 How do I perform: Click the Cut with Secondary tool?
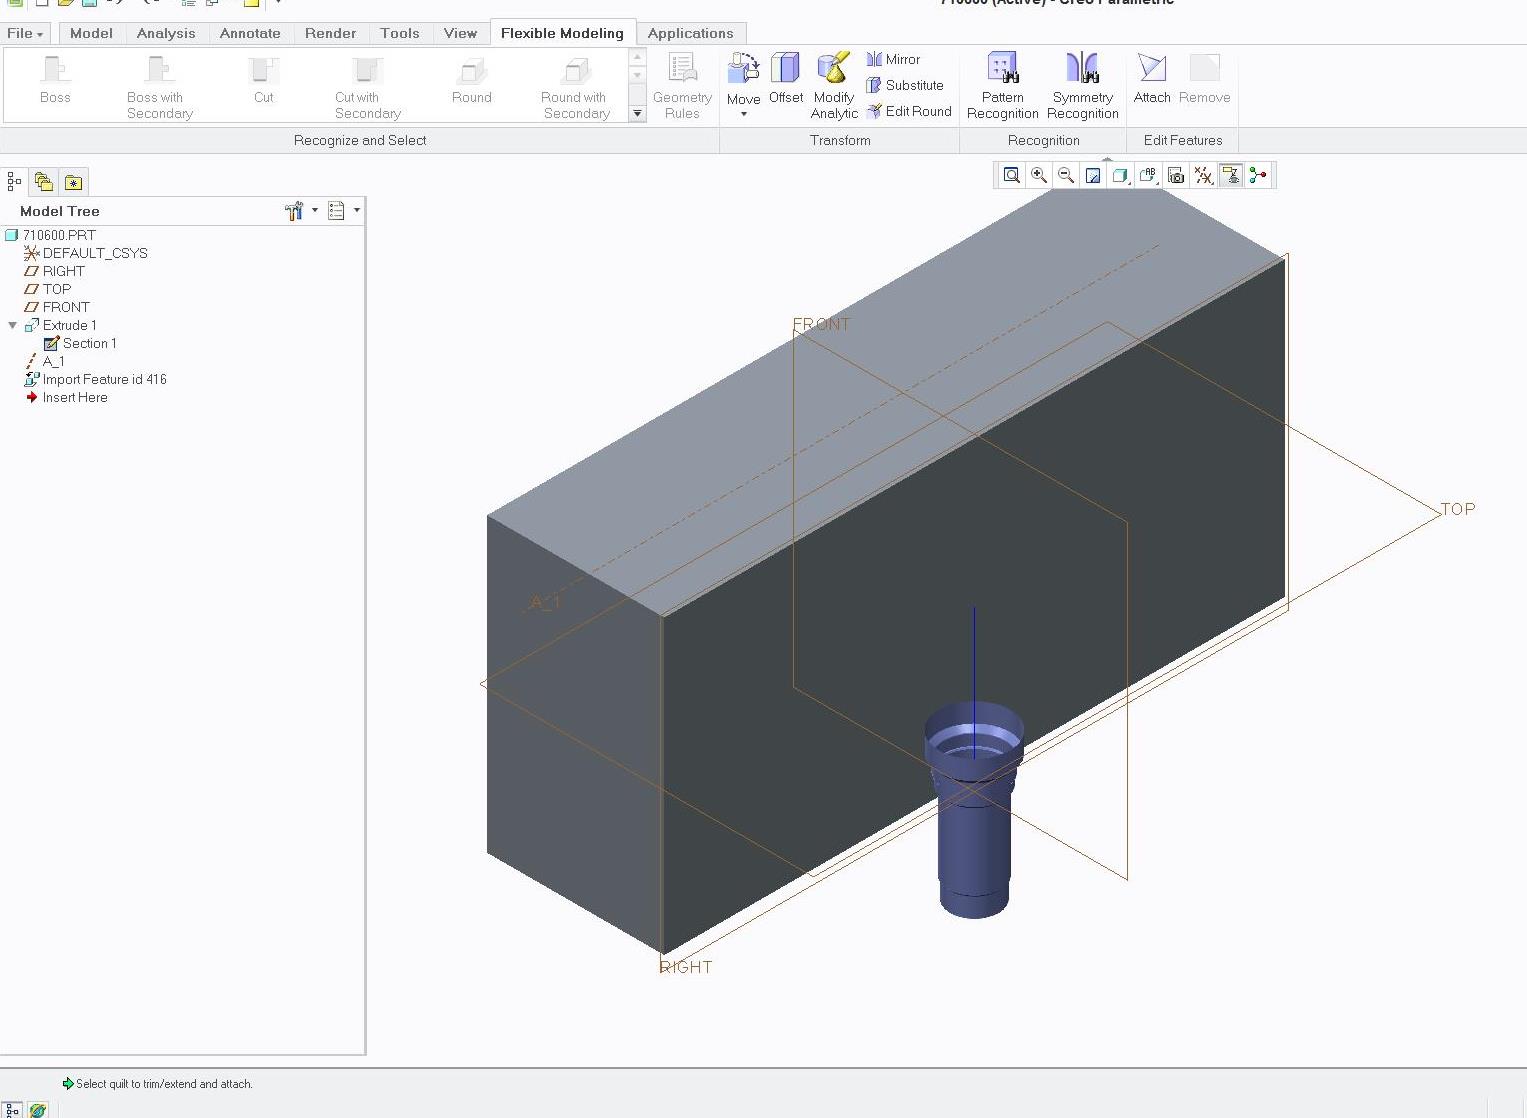[367, 86]
